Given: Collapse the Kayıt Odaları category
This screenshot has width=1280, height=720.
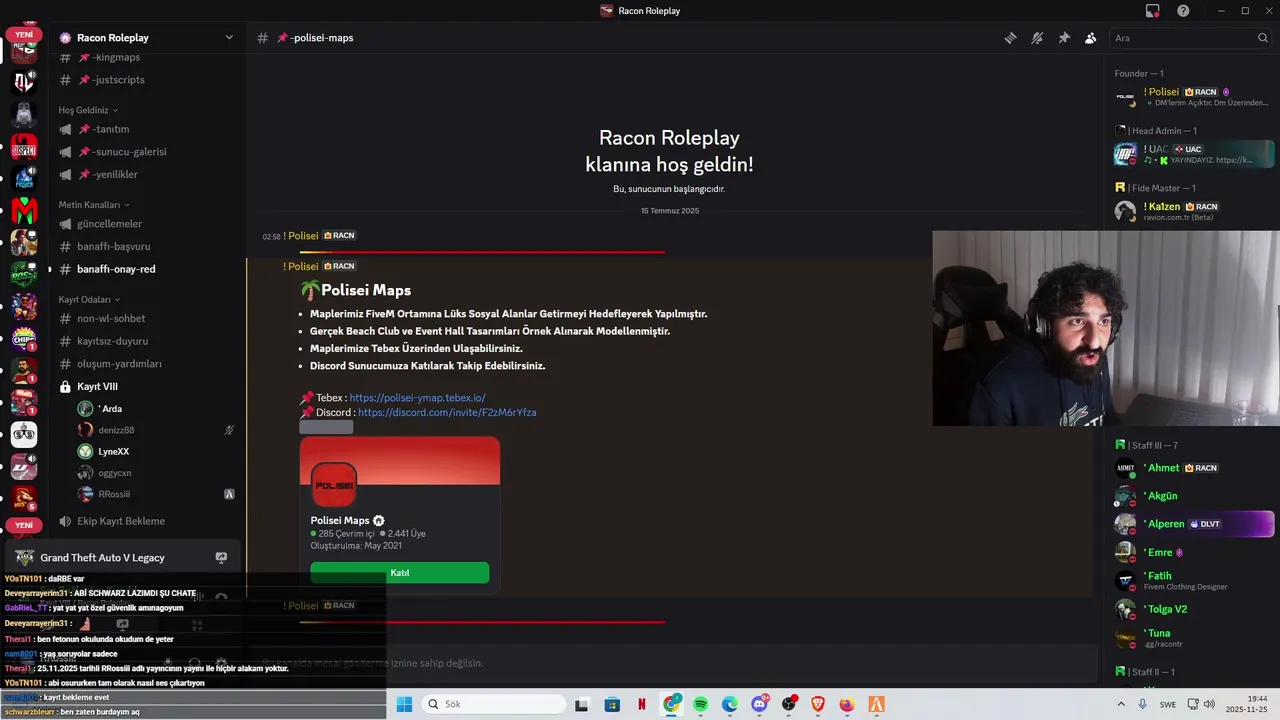Looking at the screenshot, I should point(89,299).
